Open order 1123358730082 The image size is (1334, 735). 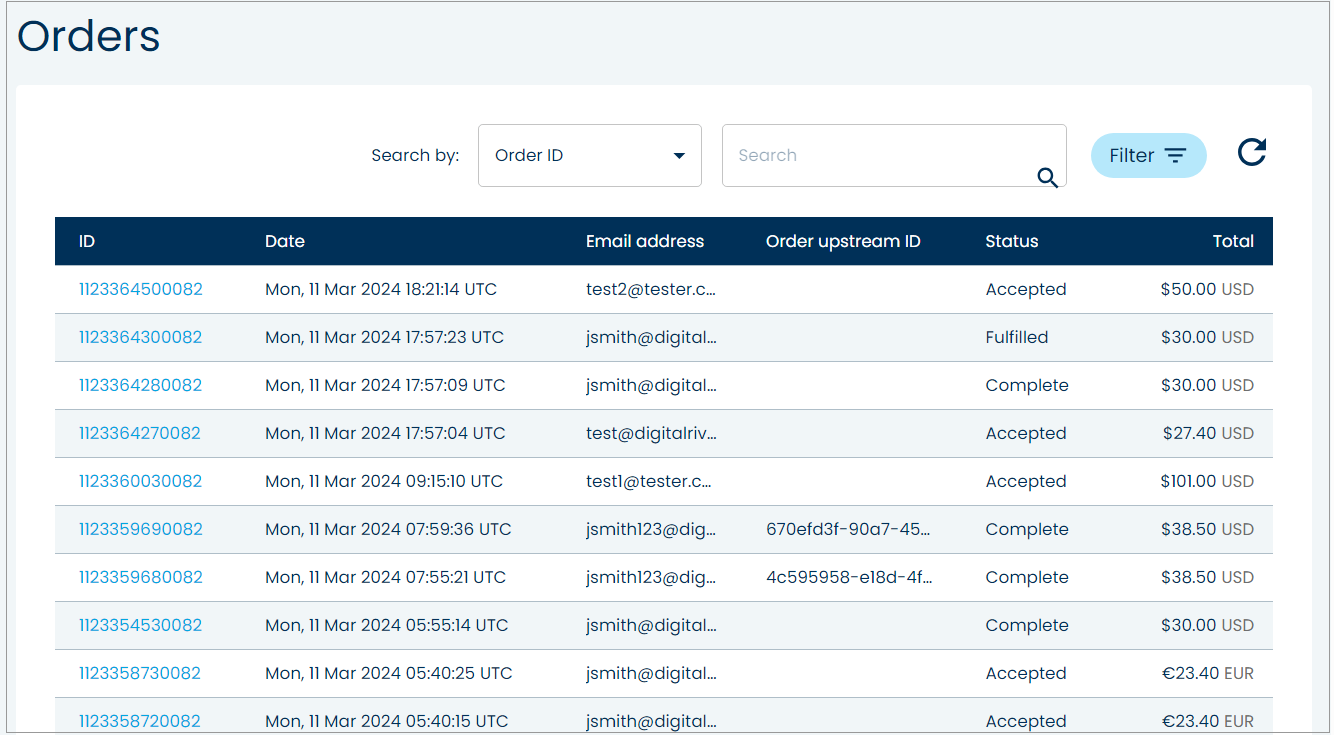(140, 674)
